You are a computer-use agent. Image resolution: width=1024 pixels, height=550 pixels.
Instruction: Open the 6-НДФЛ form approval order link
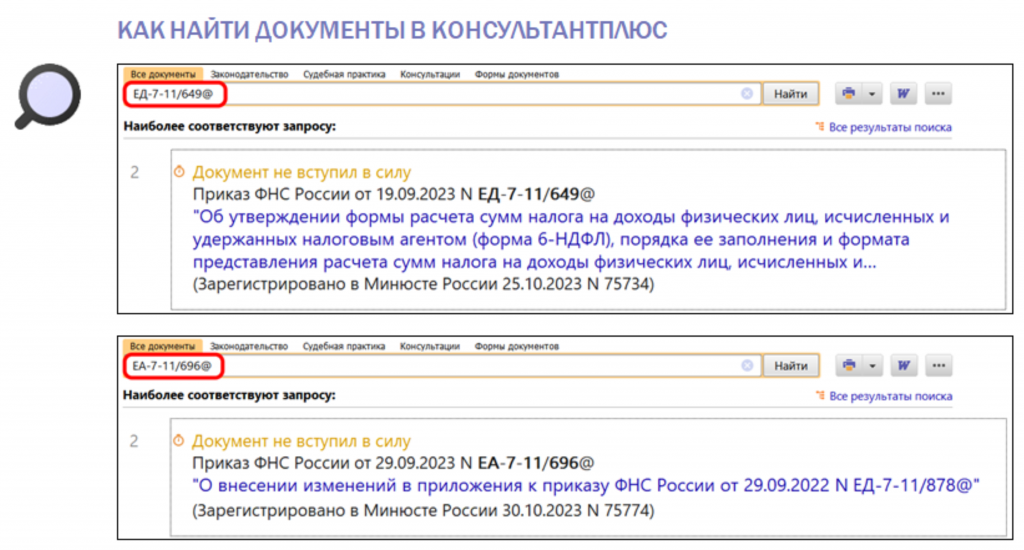[x=571, y=239]
